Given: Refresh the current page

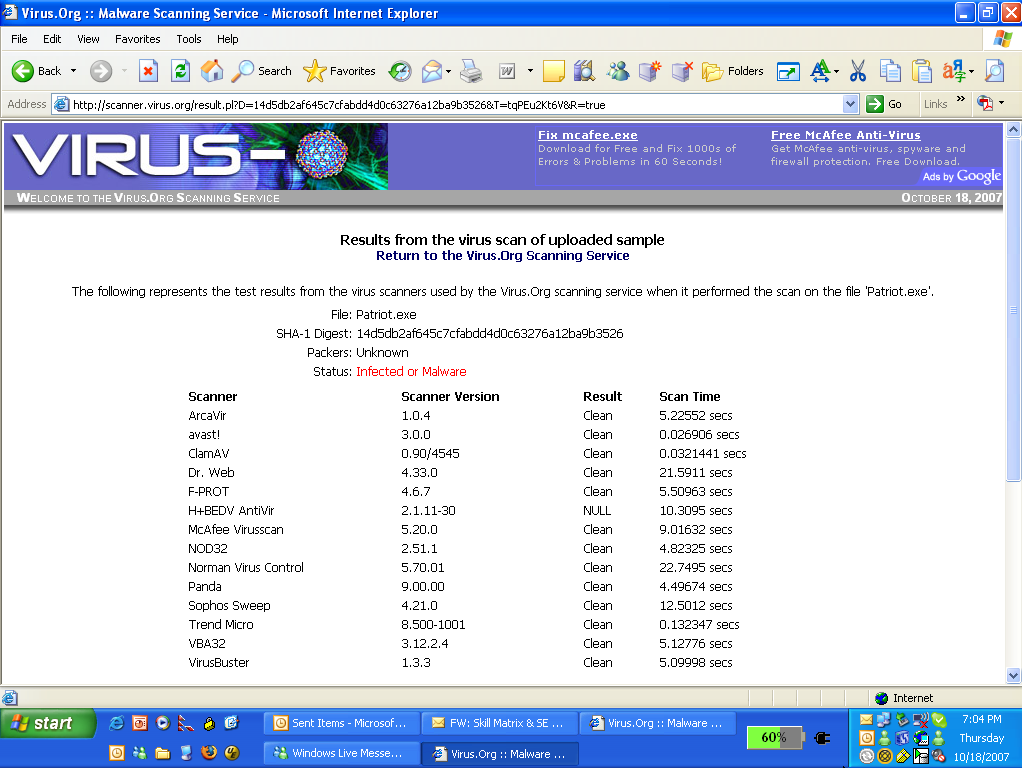Looking at the screenshot, I should (180, 71).
